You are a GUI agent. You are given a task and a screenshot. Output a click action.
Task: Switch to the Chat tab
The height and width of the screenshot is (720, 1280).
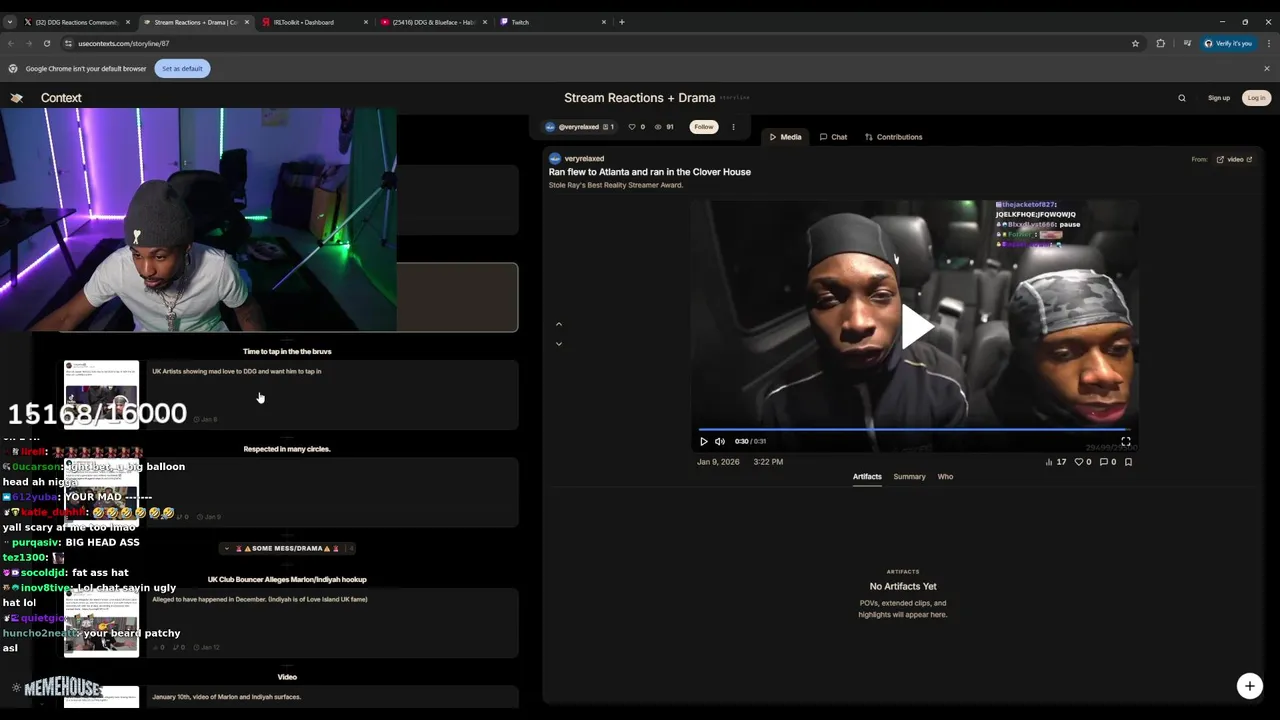coord(833,137)
